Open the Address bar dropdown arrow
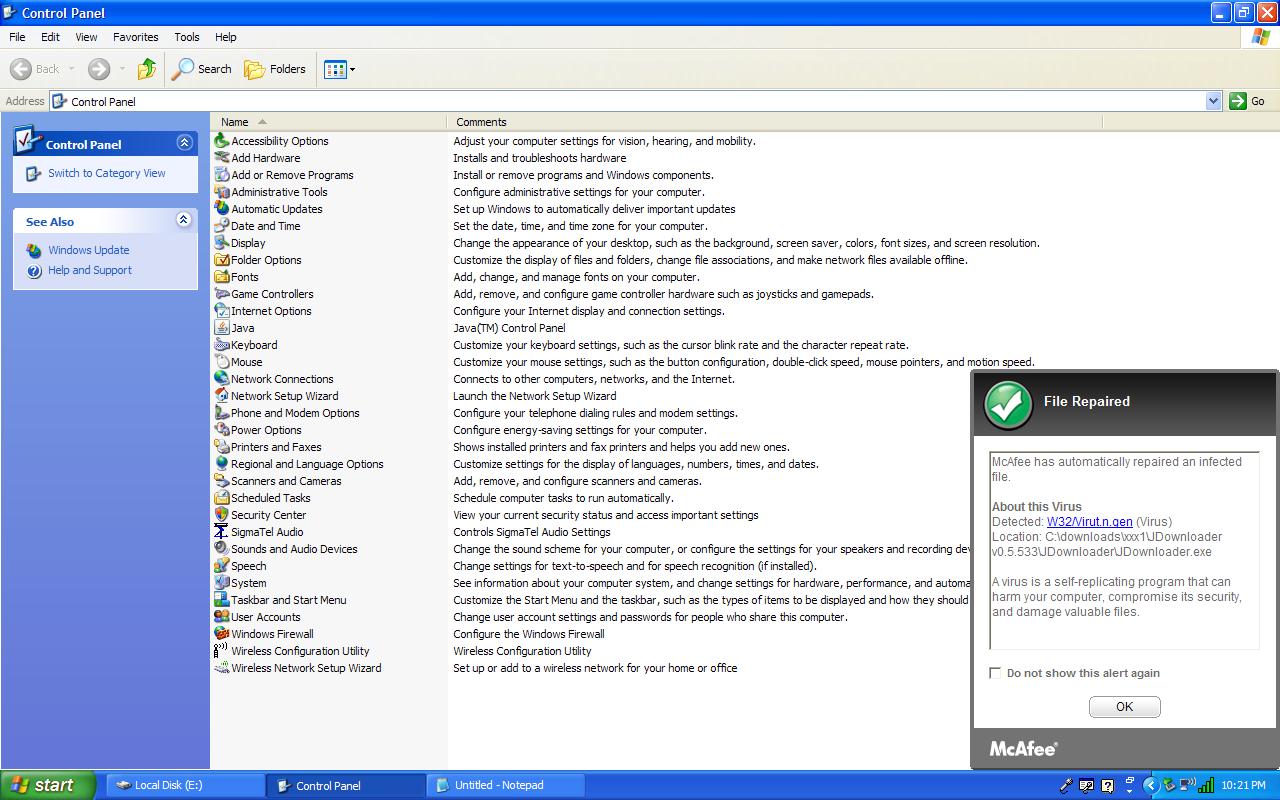 [x=1214, y=101]
